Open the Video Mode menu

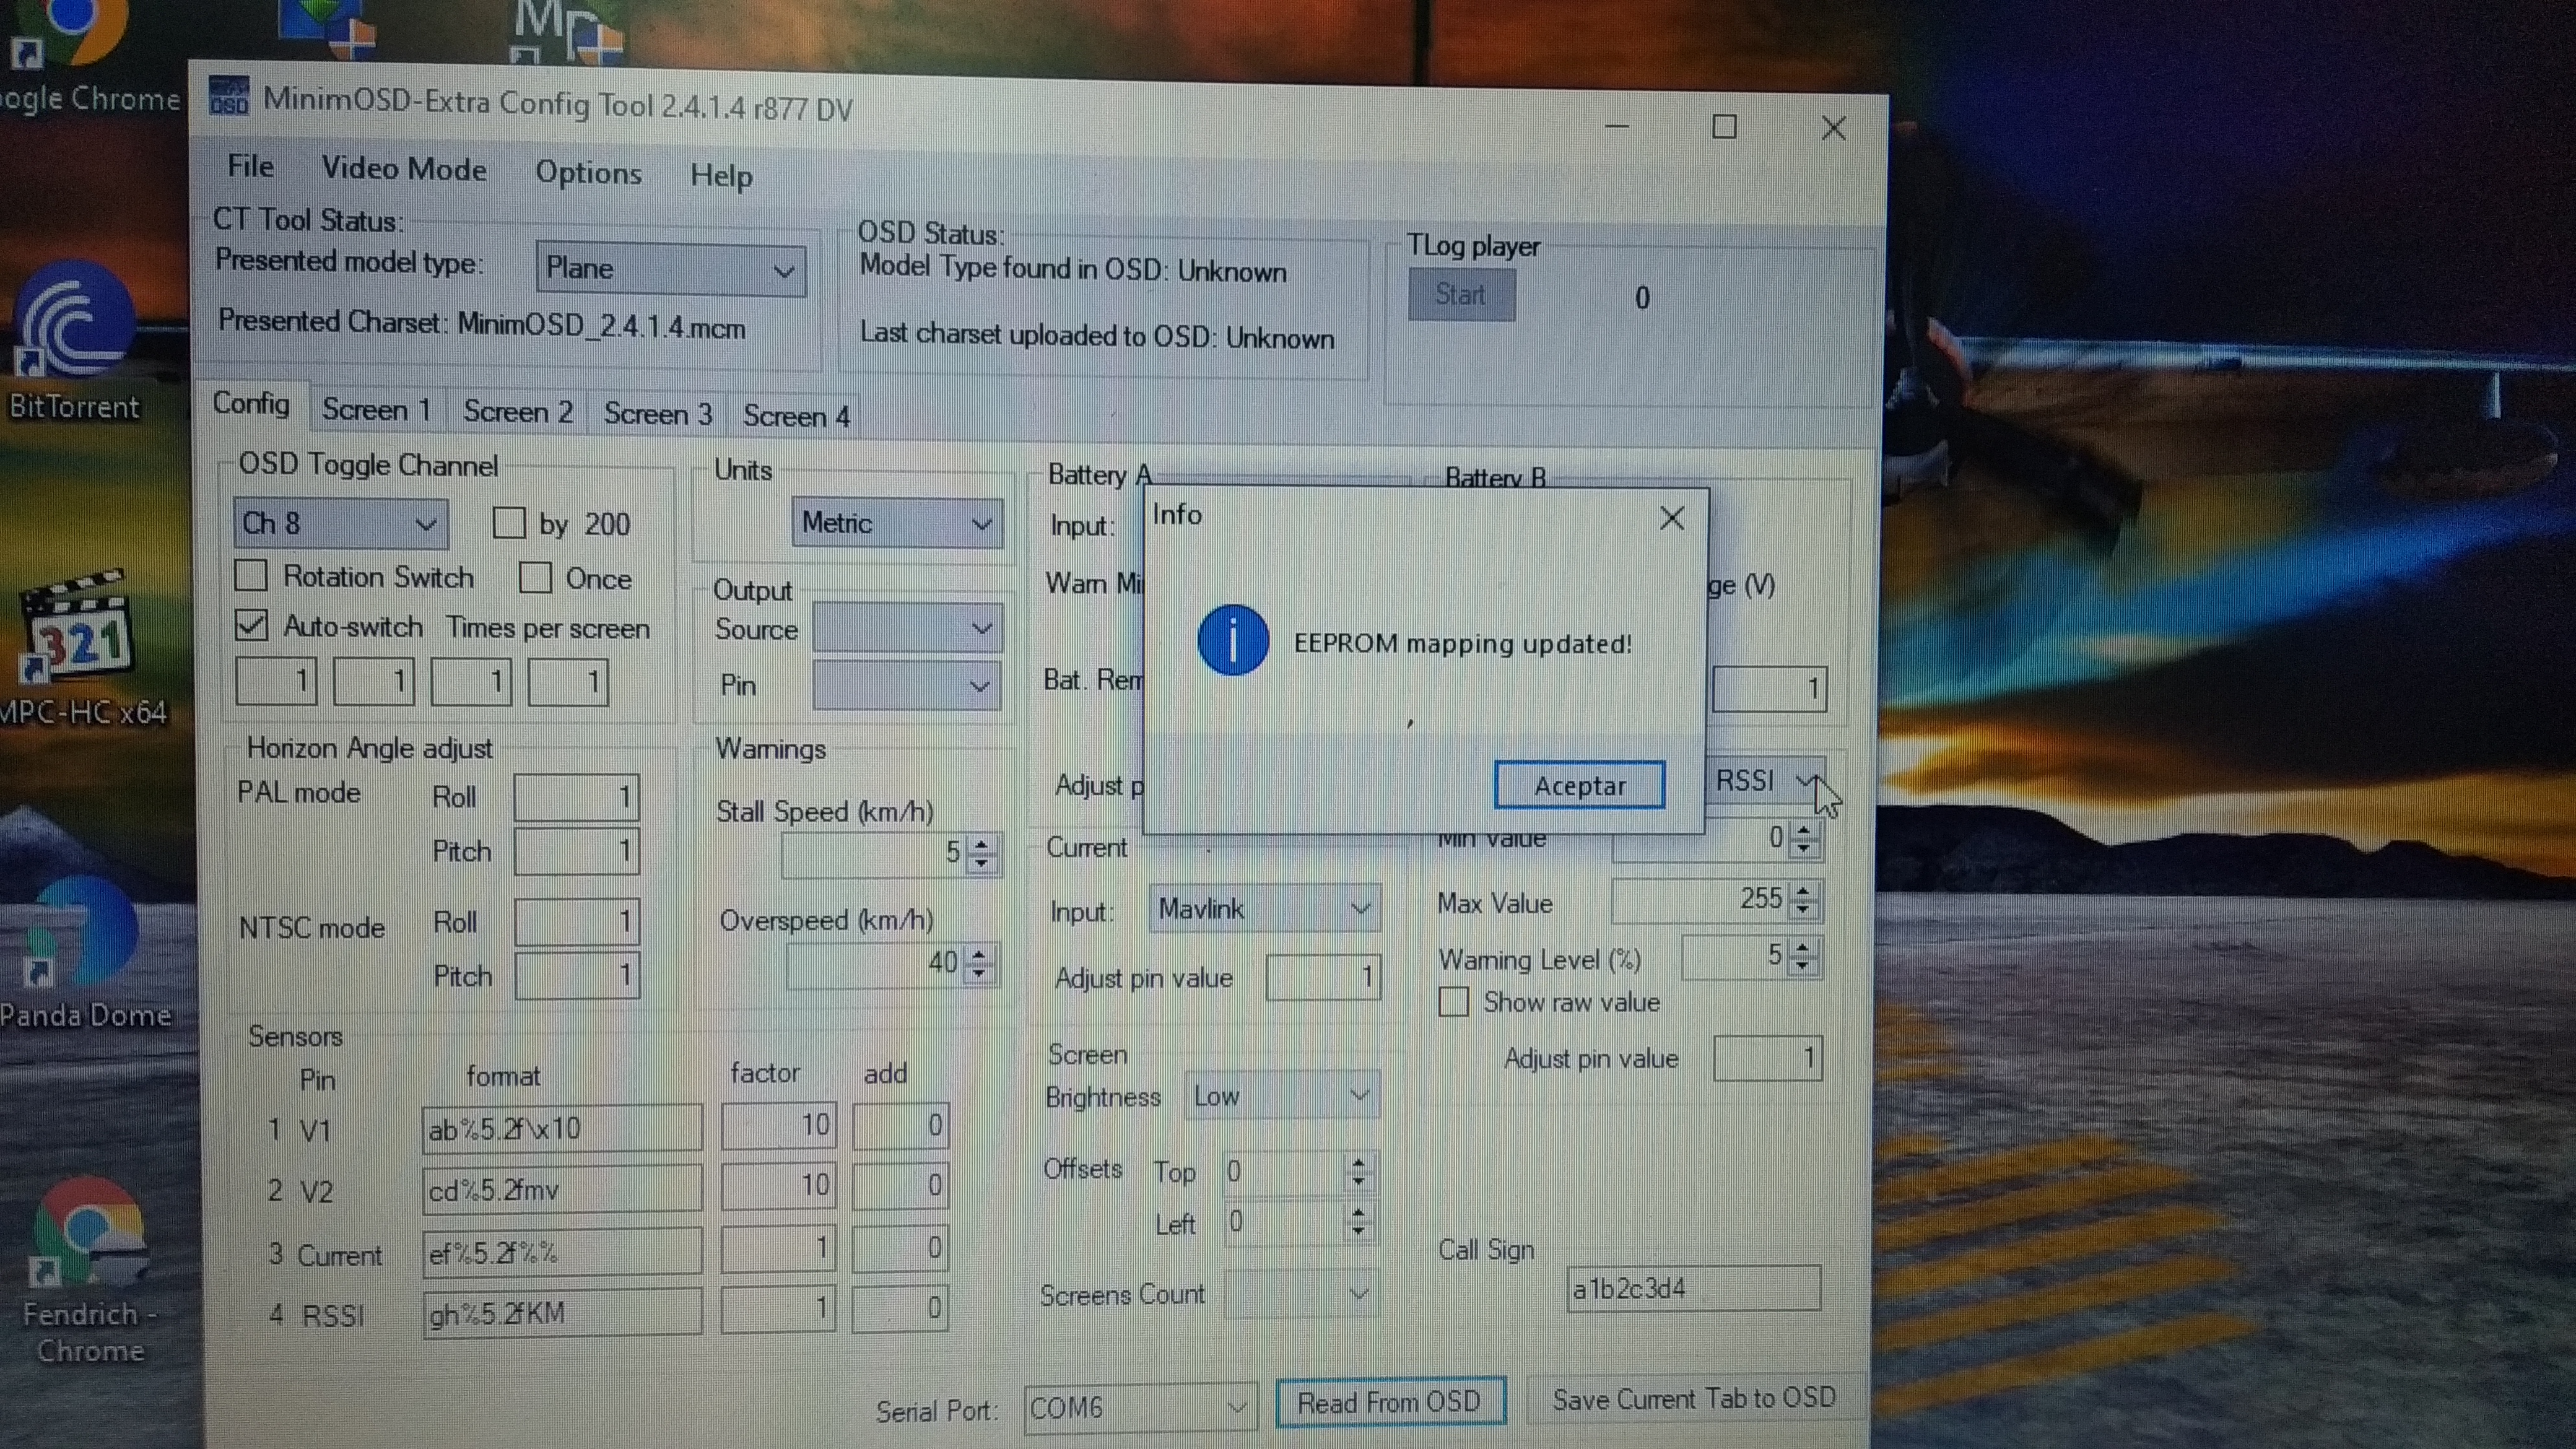point(404,169)
